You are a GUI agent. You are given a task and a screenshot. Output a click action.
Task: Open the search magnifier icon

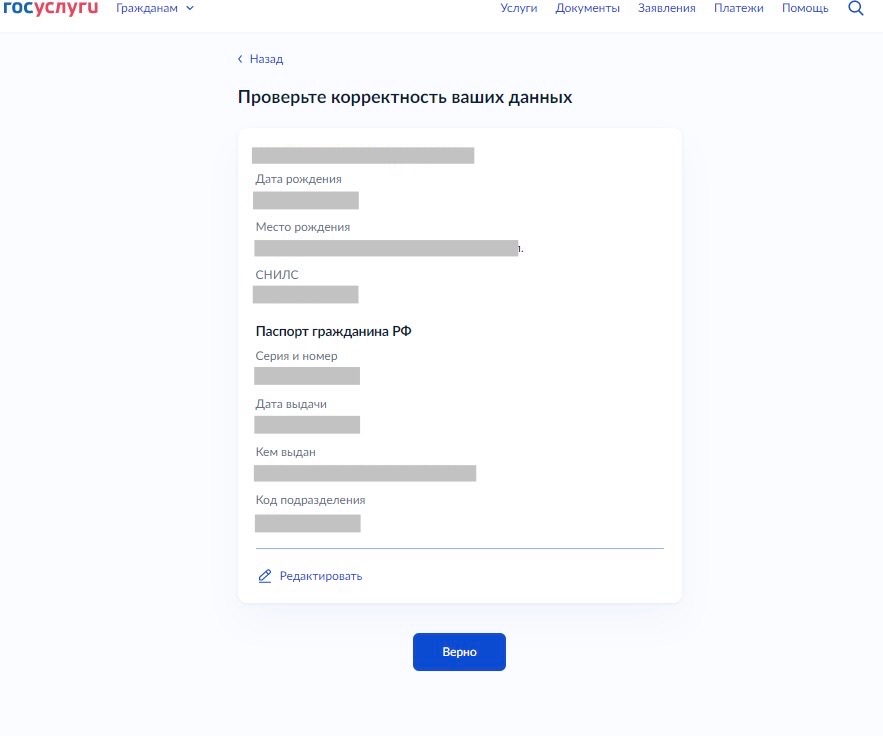click(x=855, y=8)
